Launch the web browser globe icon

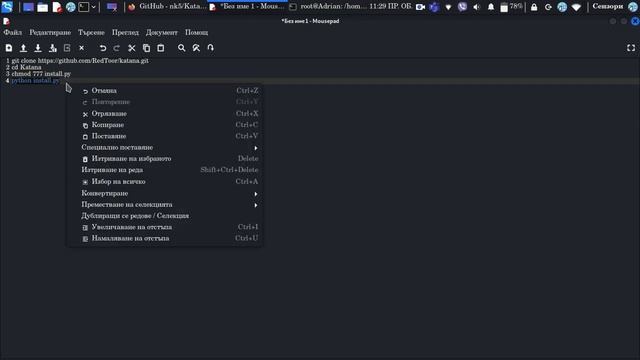pos(71,7)
